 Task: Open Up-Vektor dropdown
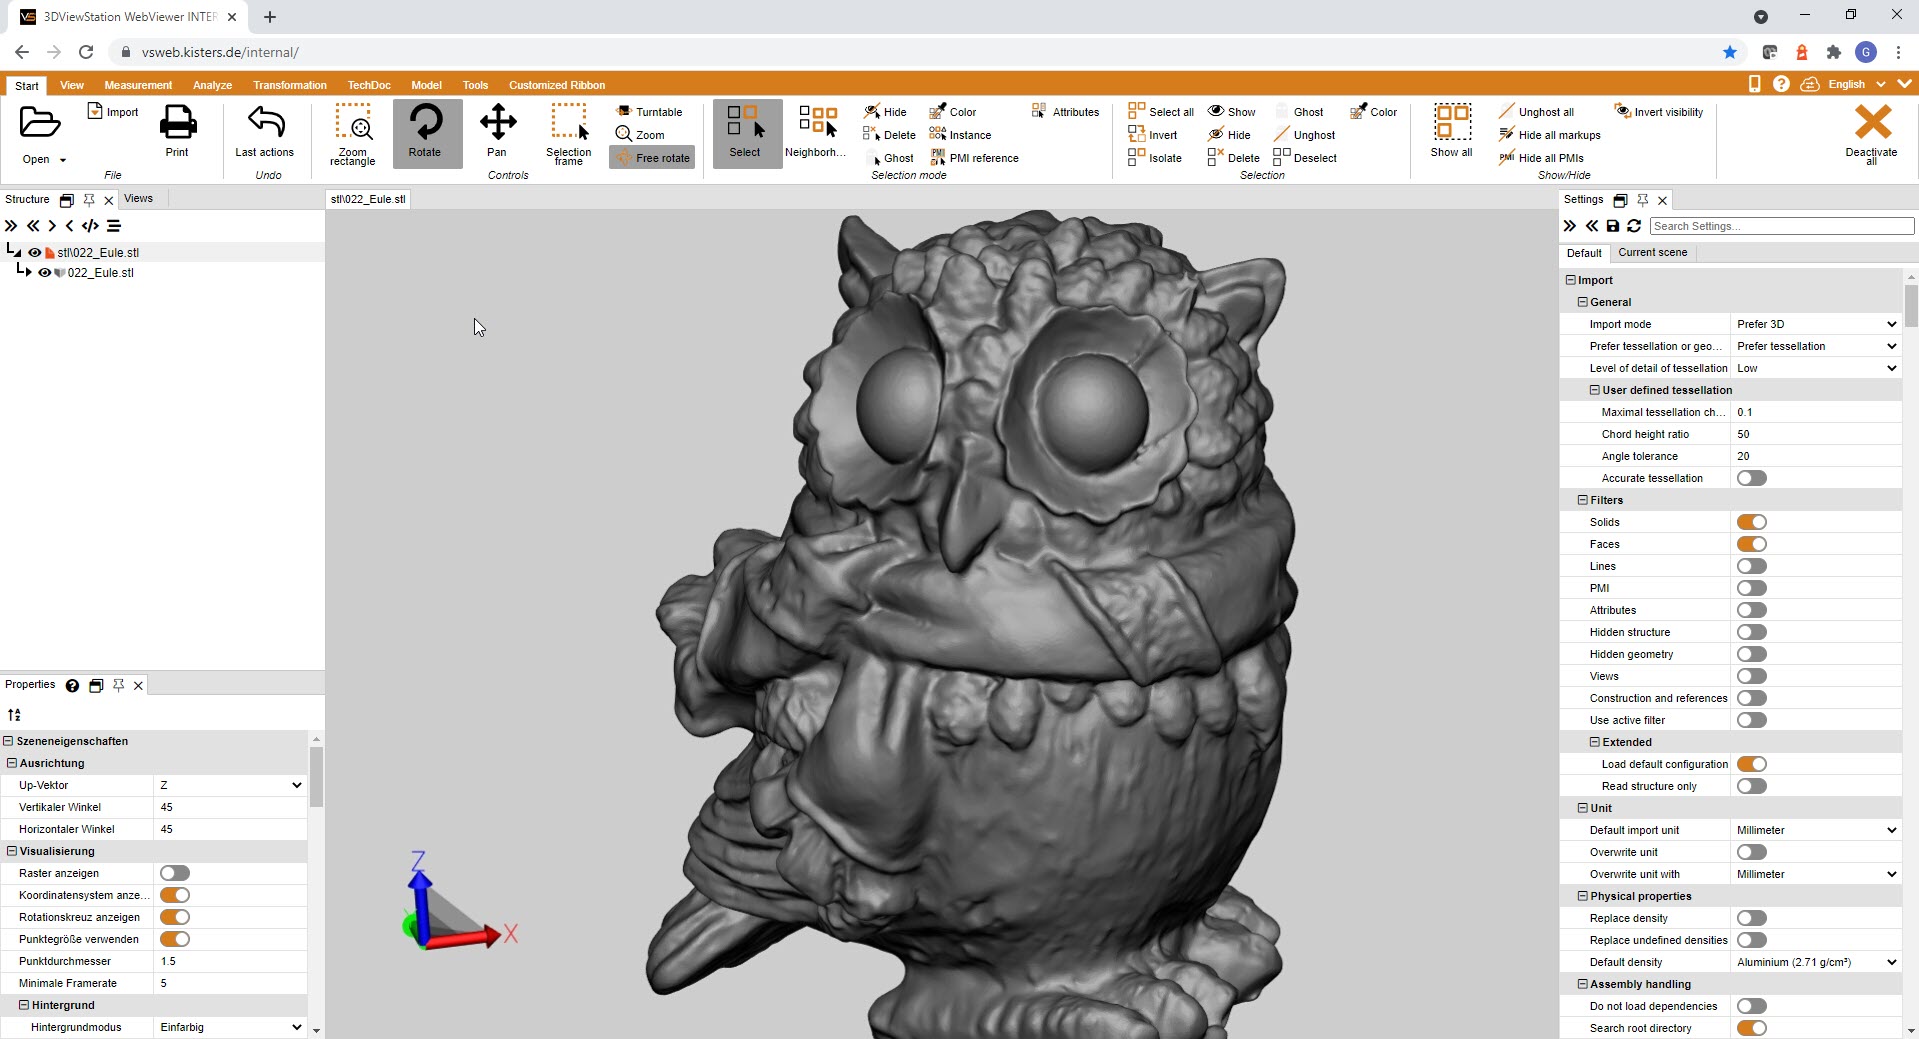230,785
